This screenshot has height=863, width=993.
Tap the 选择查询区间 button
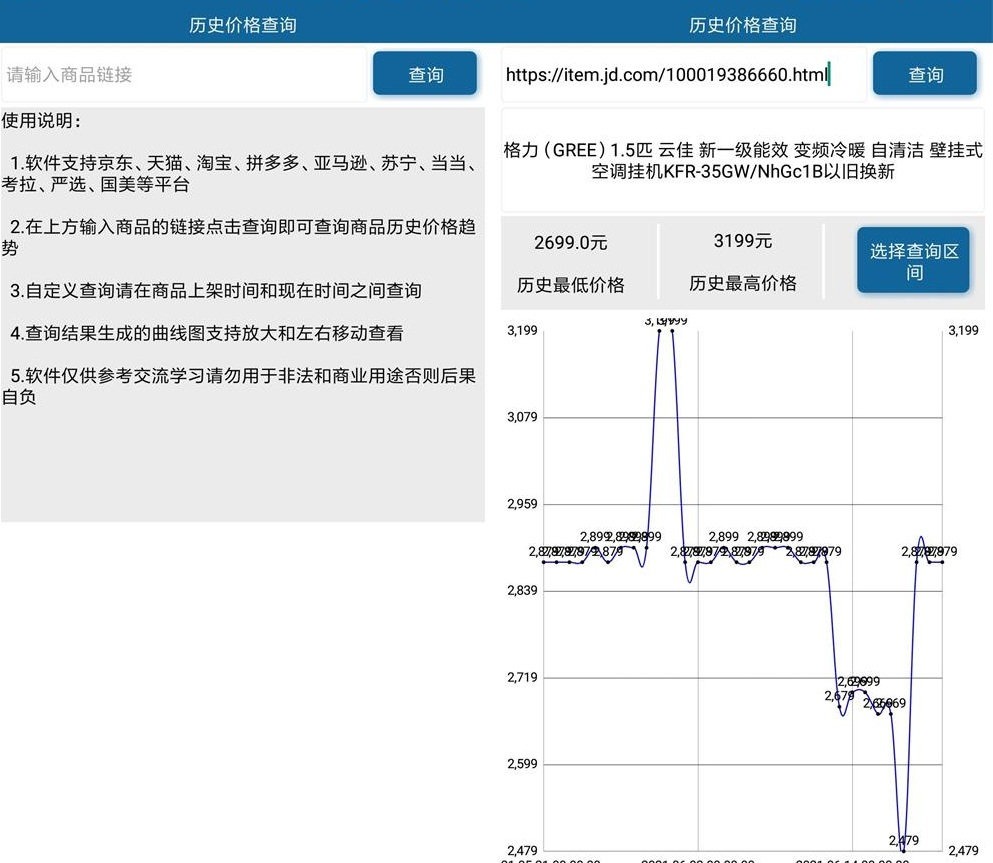coord(913,260)
